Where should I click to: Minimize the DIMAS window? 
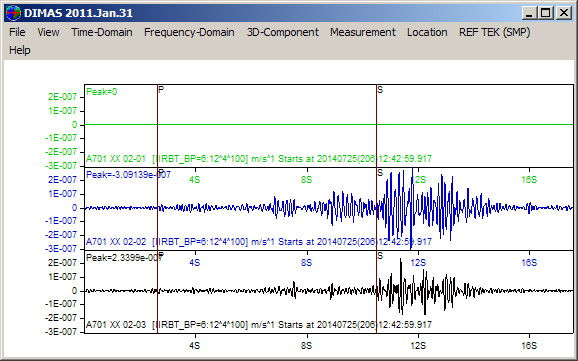529,13
